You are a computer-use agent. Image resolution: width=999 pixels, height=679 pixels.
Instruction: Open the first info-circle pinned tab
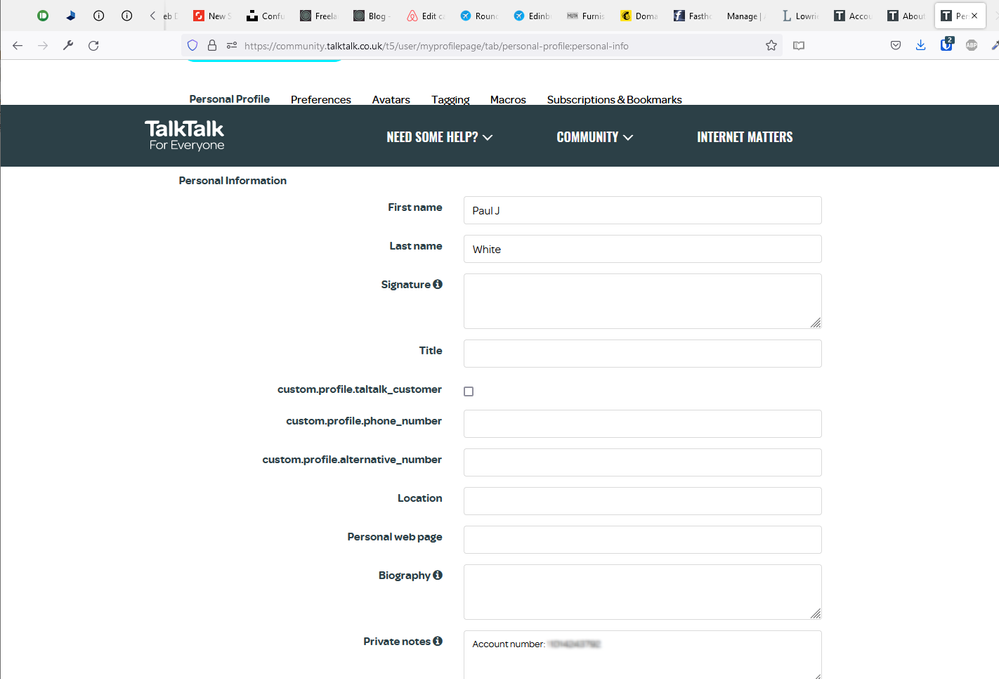pyautogui.click(x=99, y=15)
